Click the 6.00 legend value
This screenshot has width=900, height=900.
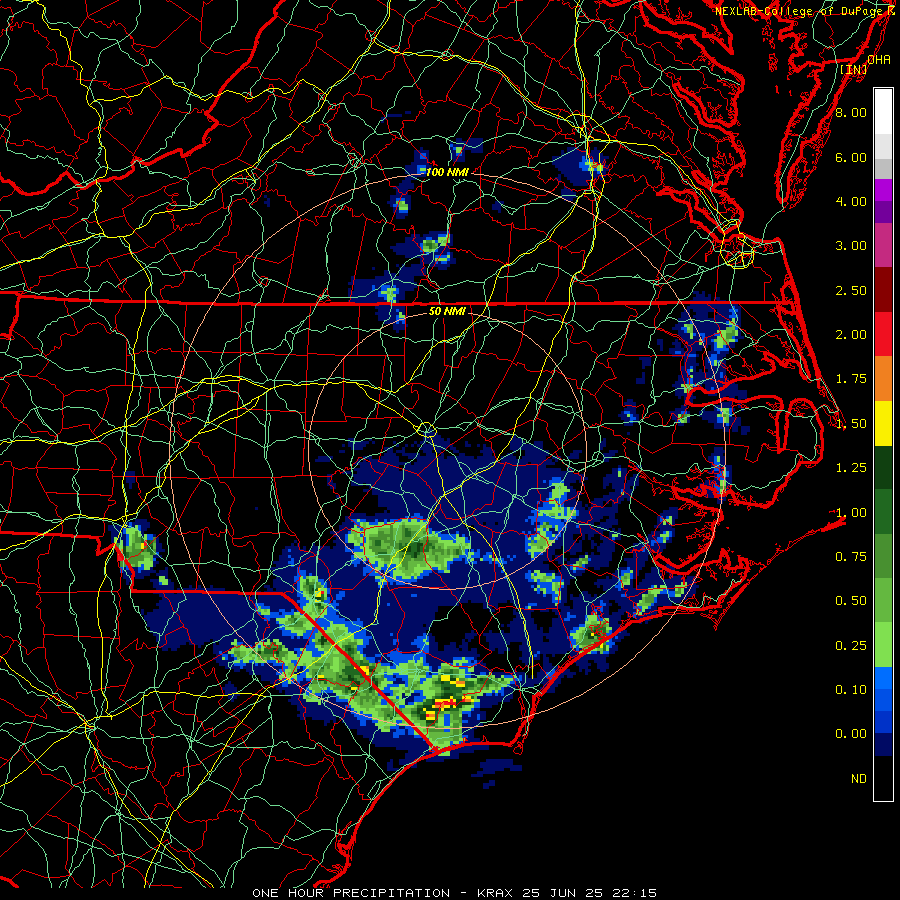click(x=851, y=157)
